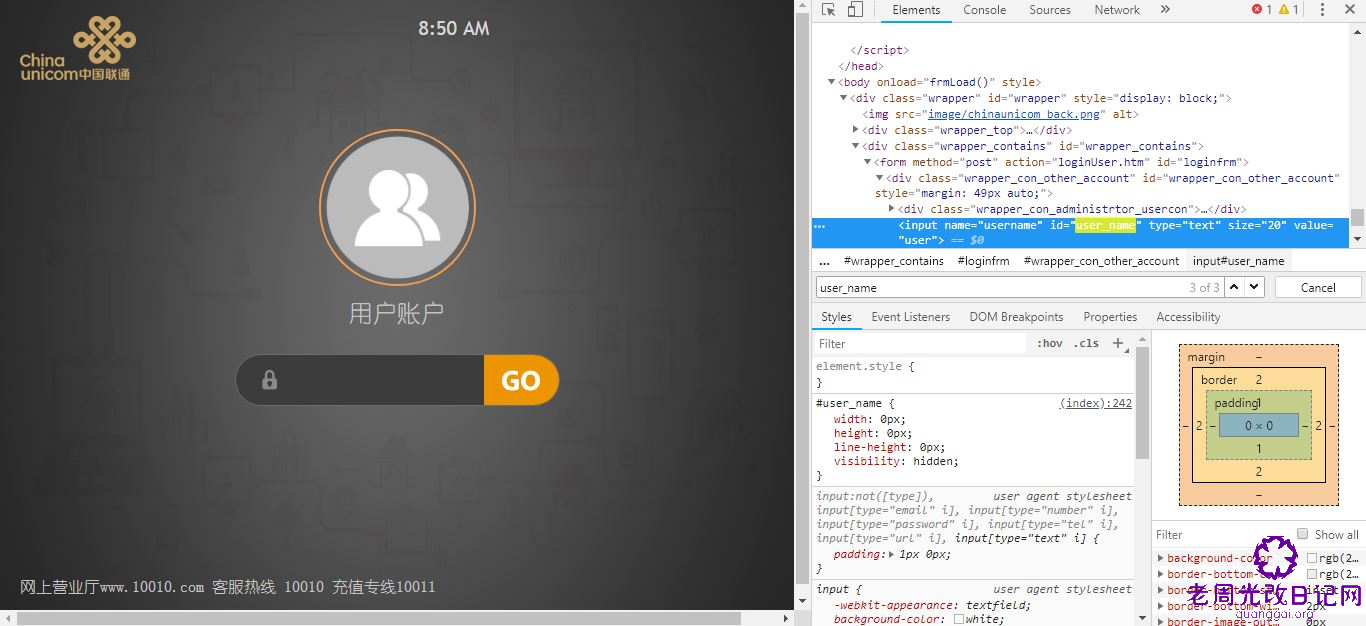Switch to the Console tab
The image size is (1366, 626).
coord(985,10)
